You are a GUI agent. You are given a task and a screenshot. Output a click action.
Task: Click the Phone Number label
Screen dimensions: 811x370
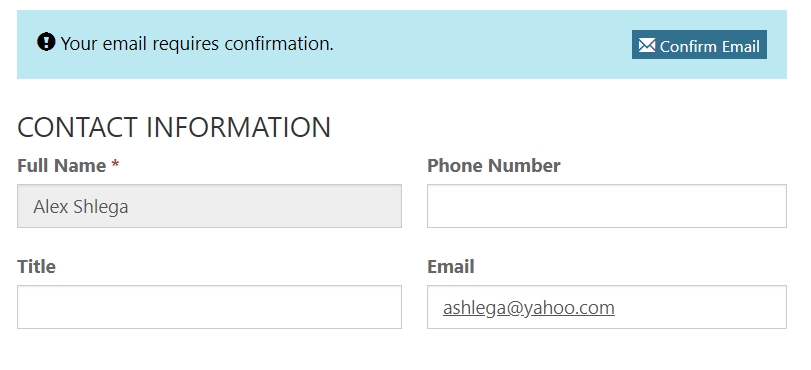coord(494,166)
